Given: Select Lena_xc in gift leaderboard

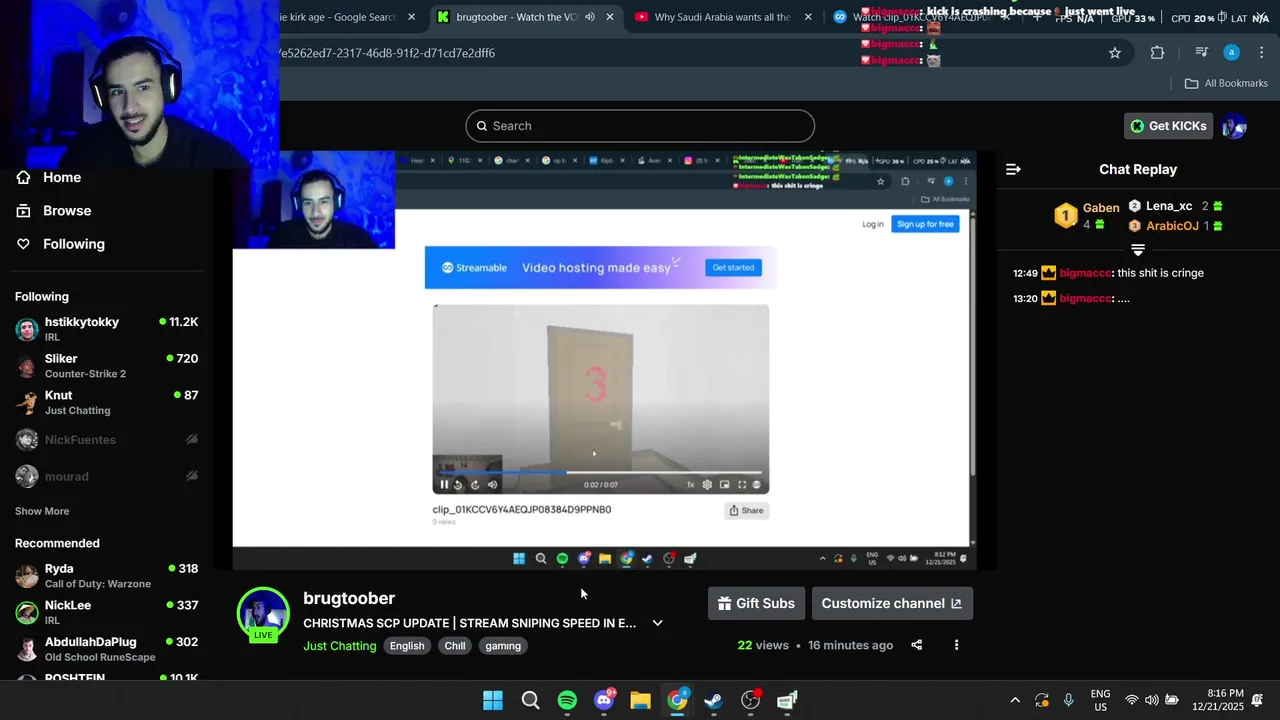Looking at the screenshot, I should pos(1175,206).
